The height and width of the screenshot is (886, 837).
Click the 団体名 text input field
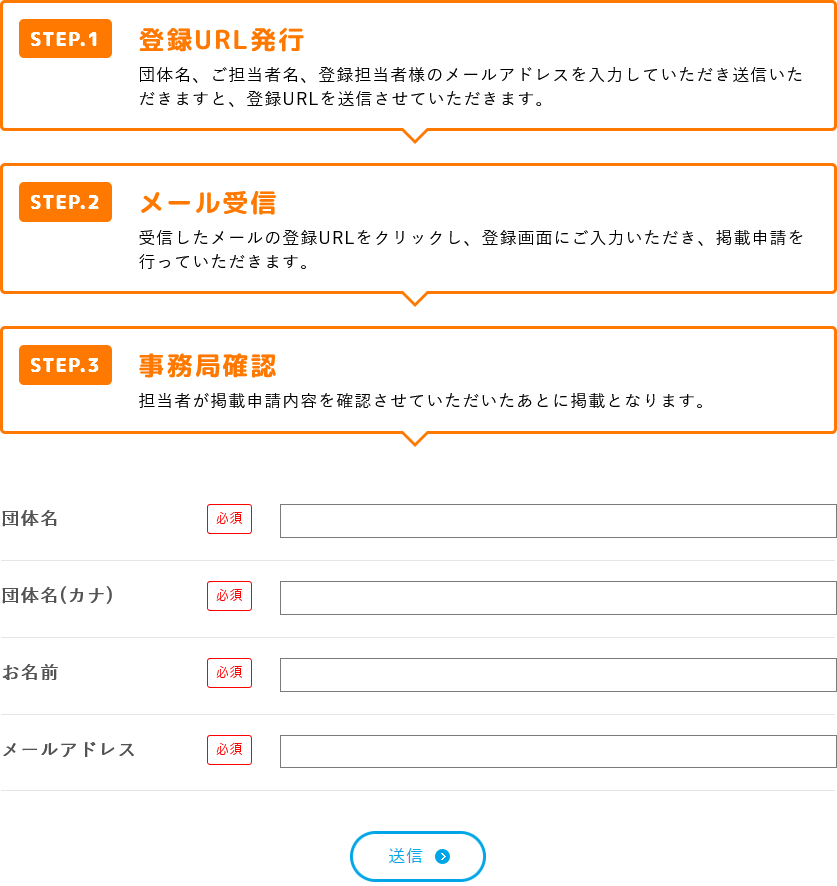558,520
